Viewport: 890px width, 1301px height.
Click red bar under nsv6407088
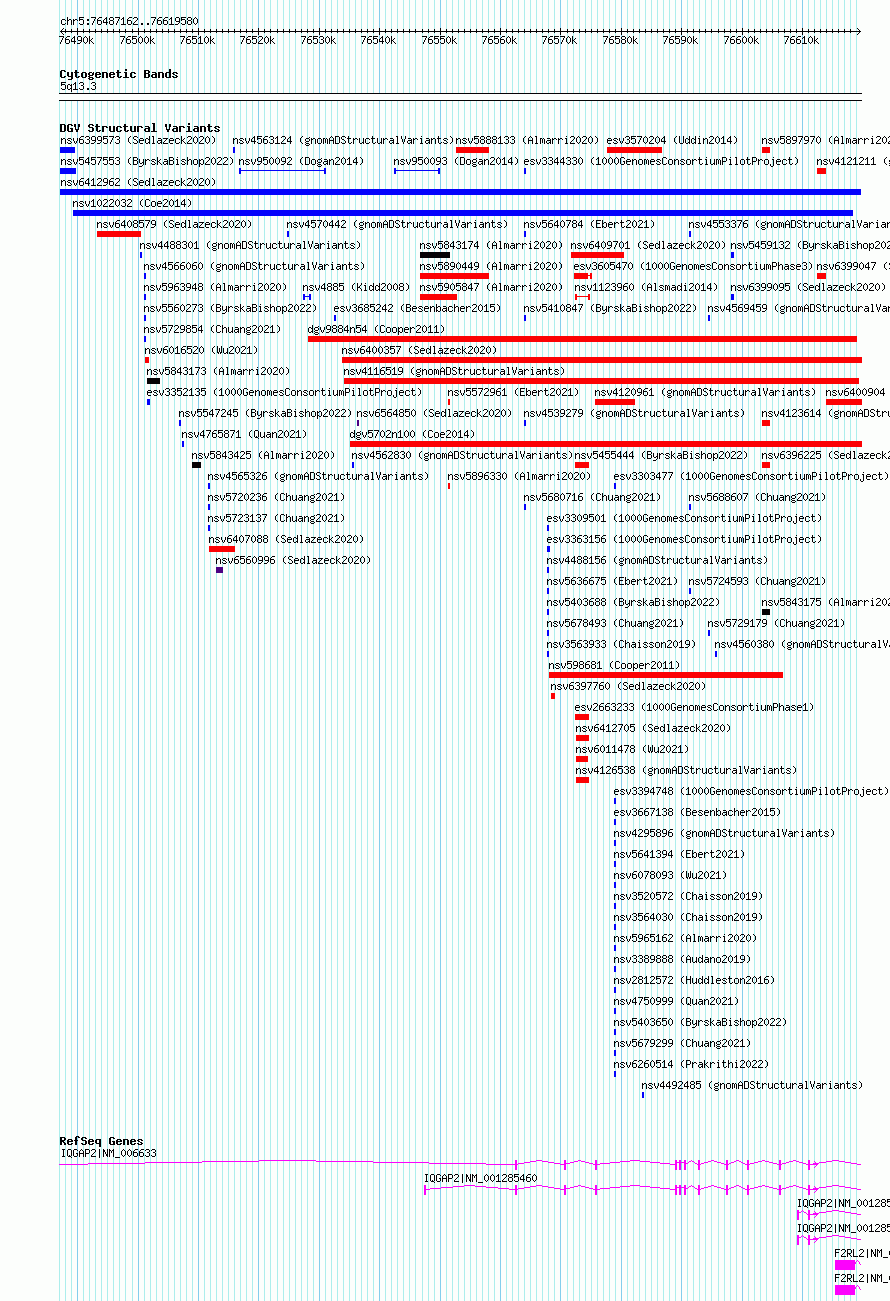point(222,549)
